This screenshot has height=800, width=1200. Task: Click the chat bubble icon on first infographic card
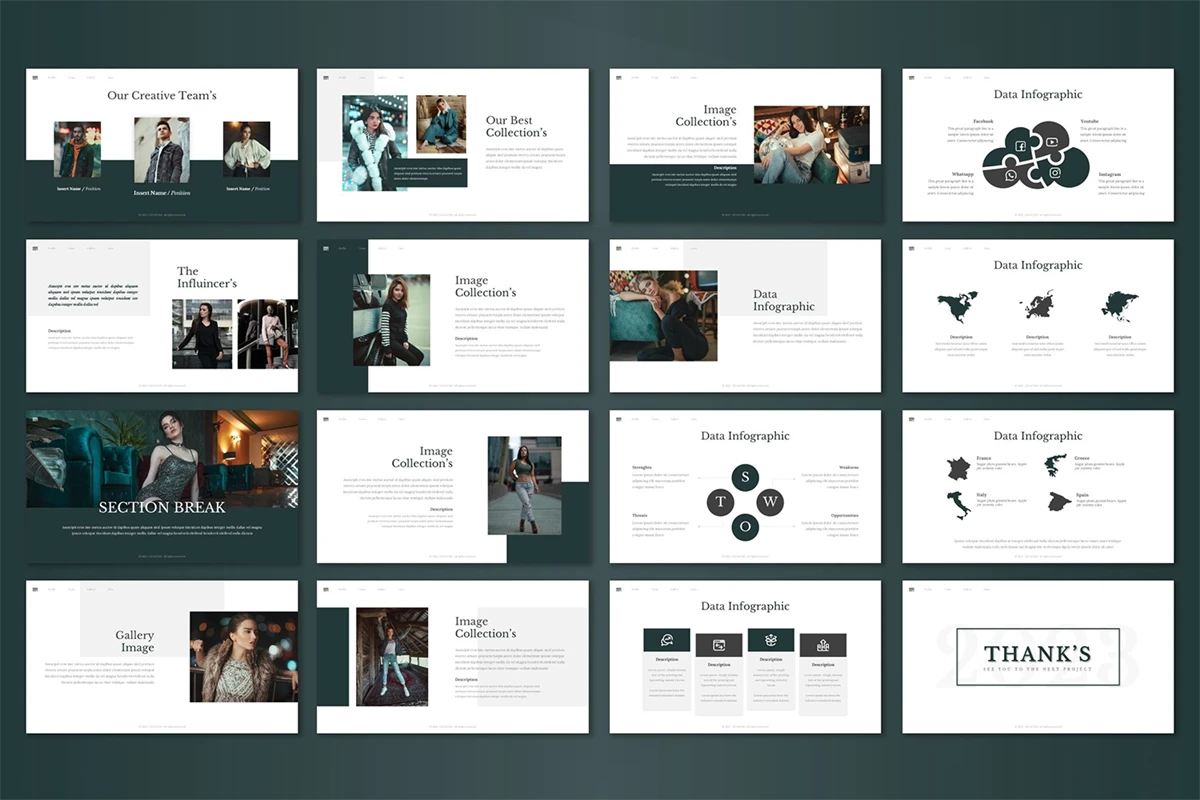tap(666, 641)
